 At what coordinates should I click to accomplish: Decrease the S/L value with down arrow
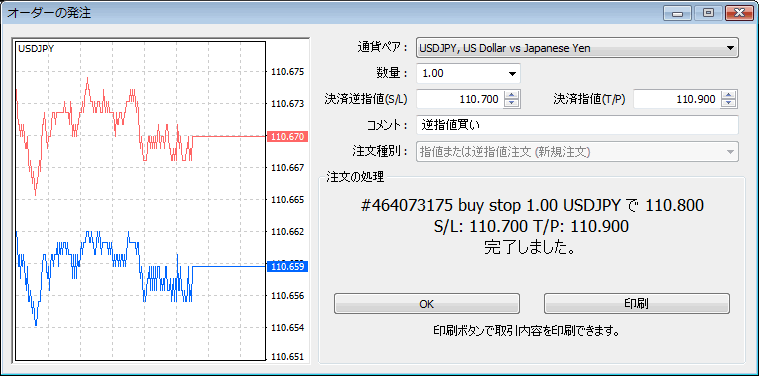[512, 104]
